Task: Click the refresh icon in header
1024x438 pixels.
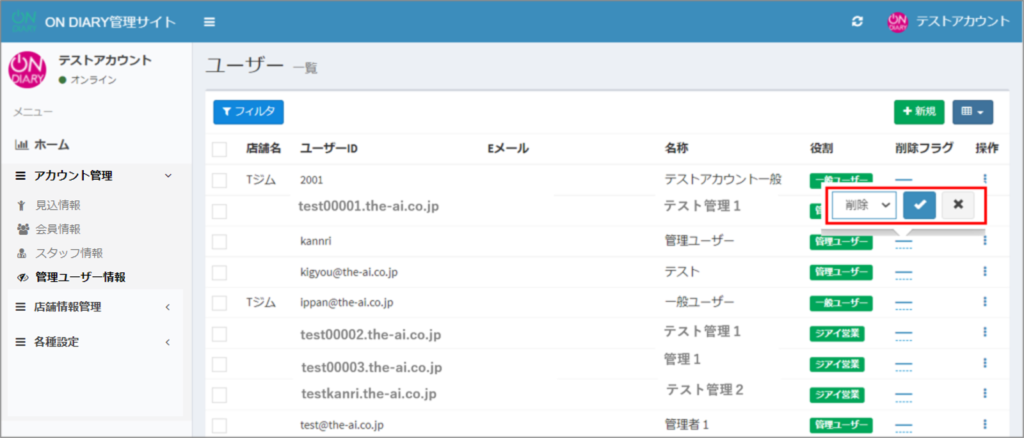Action: [857, 21]
